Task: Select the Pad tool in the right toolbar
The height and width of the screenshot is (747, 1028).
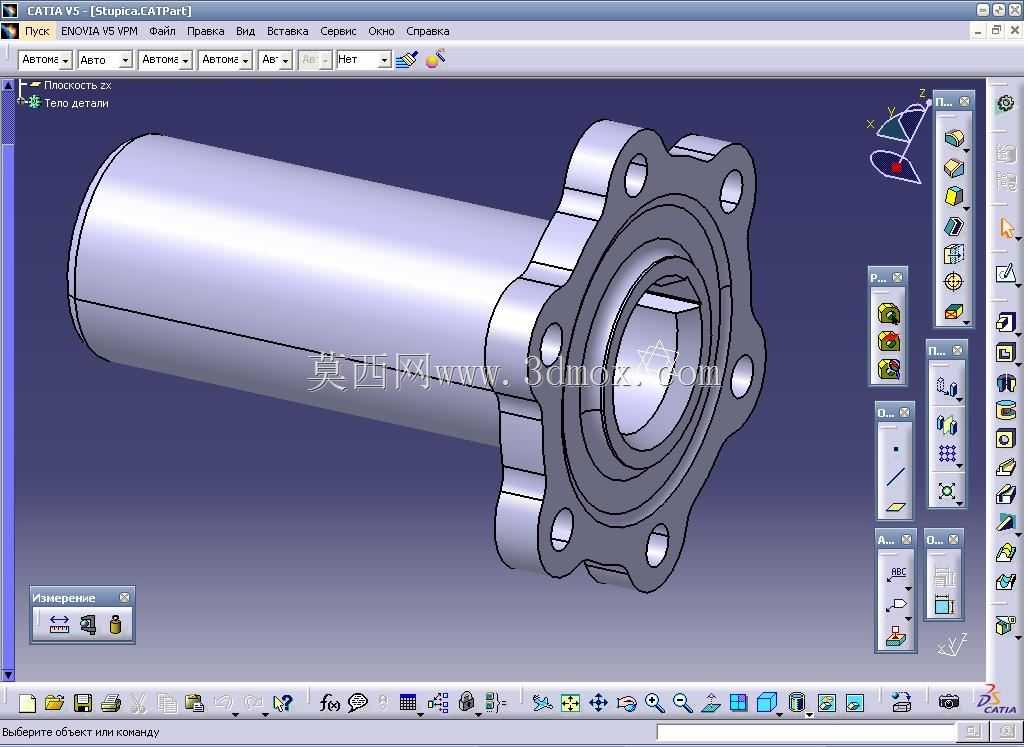Action: click(x=1005, y=321)
